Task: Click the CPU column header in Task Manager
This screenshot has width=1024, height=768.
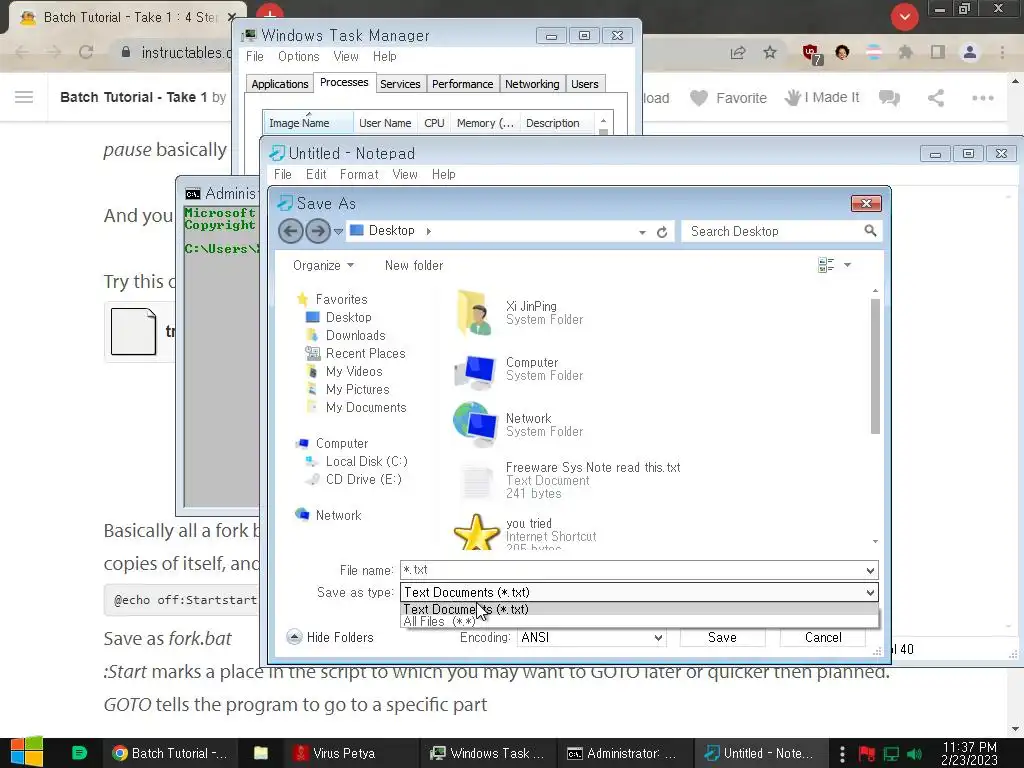Action: (x=434, y=123)
